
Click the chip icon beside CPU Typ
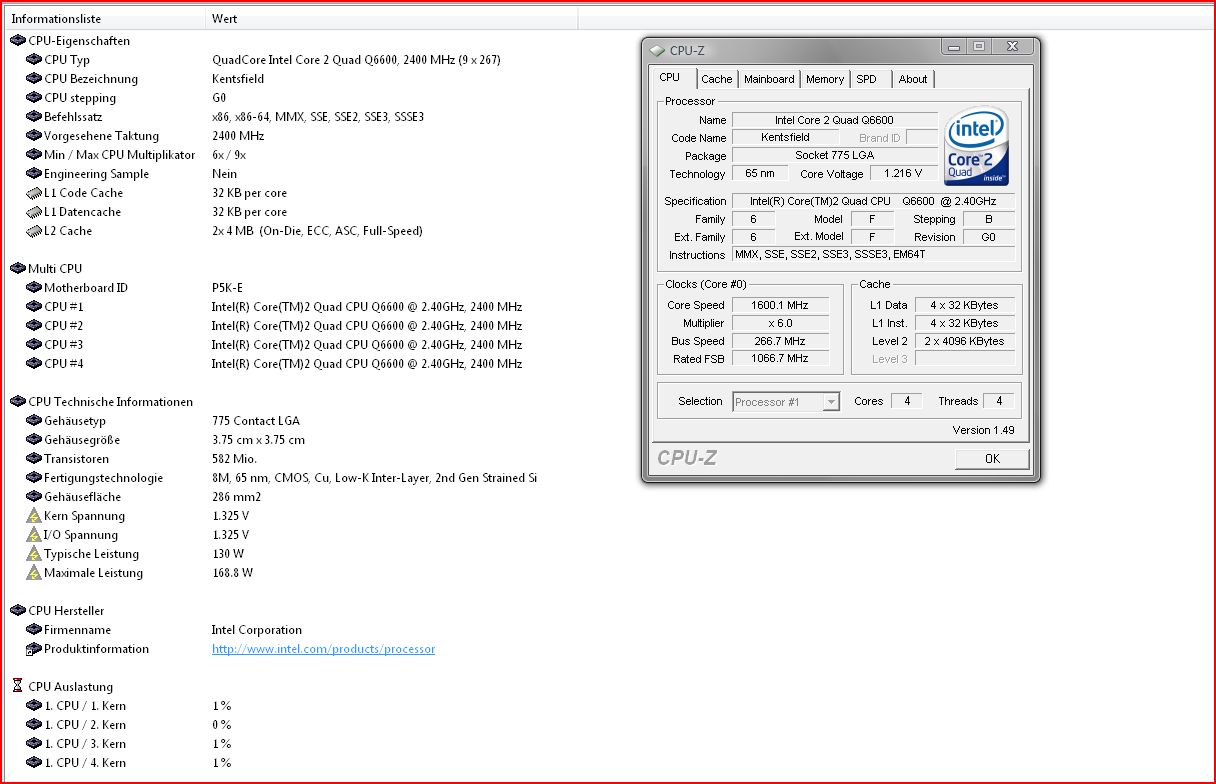[x=34, y=60]
